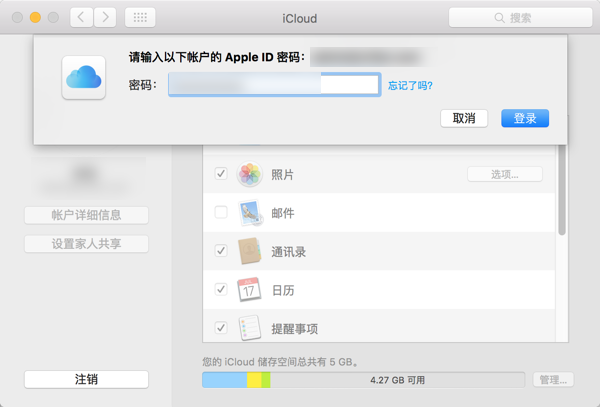Toggle the 日历 checkbox
The width and height of the screenshot is (600, 407).
(221, 290)
